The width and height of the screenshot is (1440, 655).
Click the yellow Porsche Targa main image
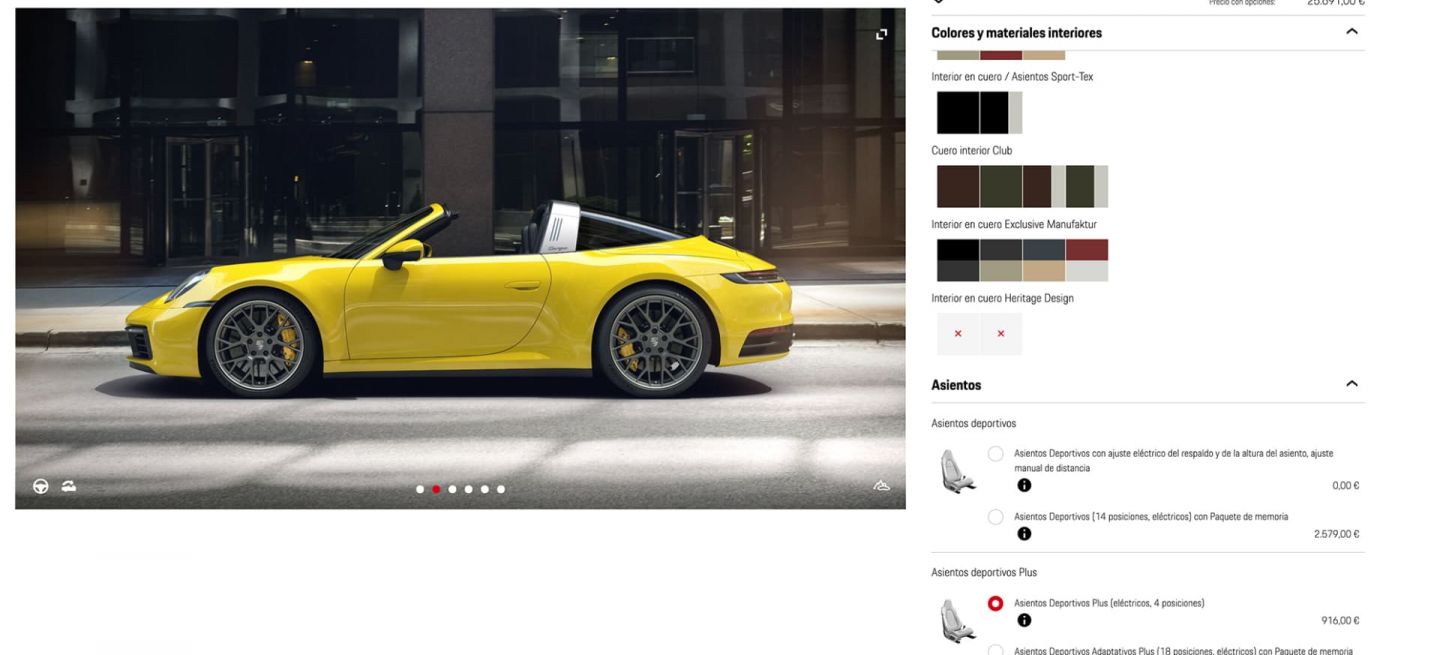[460, 259]
